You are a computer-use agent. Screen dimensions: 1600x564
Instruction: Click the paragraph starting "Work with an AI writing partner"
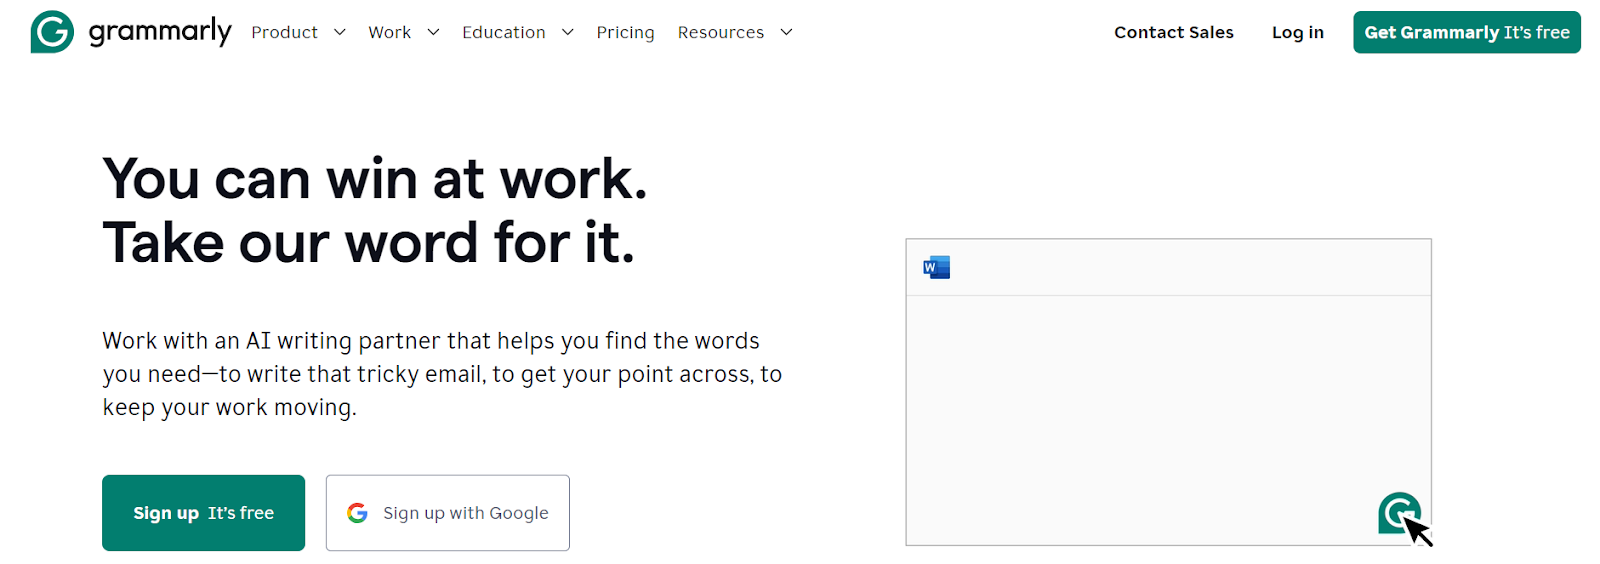click(x=442, y=374)
